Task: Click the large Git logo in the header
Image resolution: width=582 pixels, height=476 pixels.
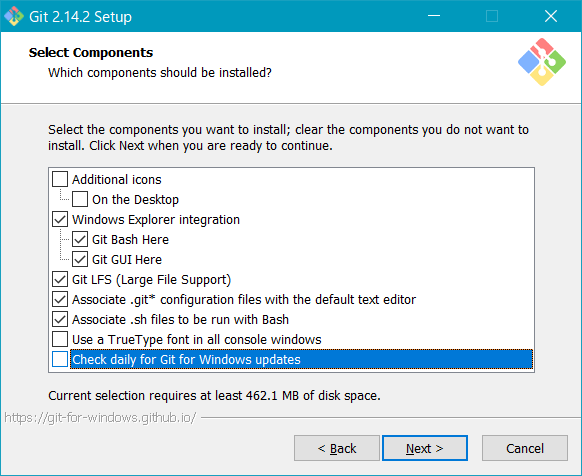Action: (542, 62)
